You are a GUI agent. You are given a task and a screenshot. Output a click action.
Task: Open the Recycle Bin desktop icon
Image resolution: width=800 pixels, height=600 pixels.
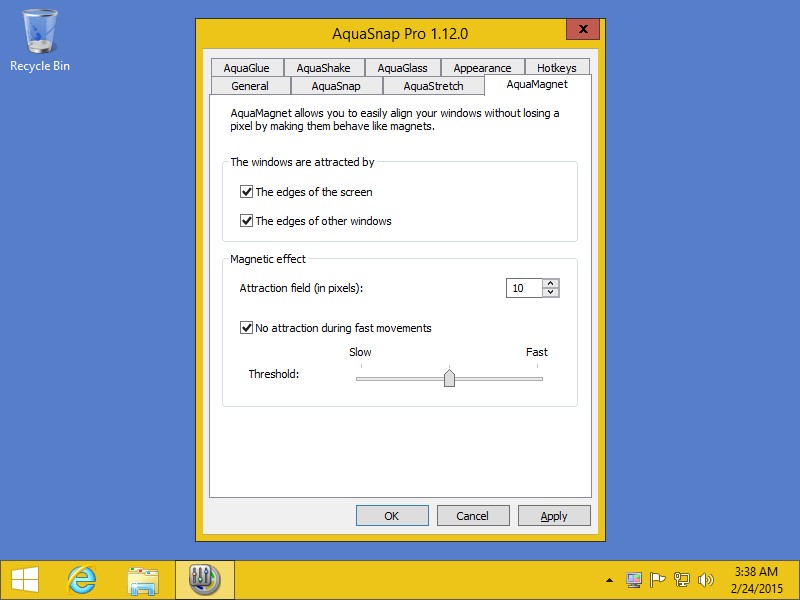39,40
